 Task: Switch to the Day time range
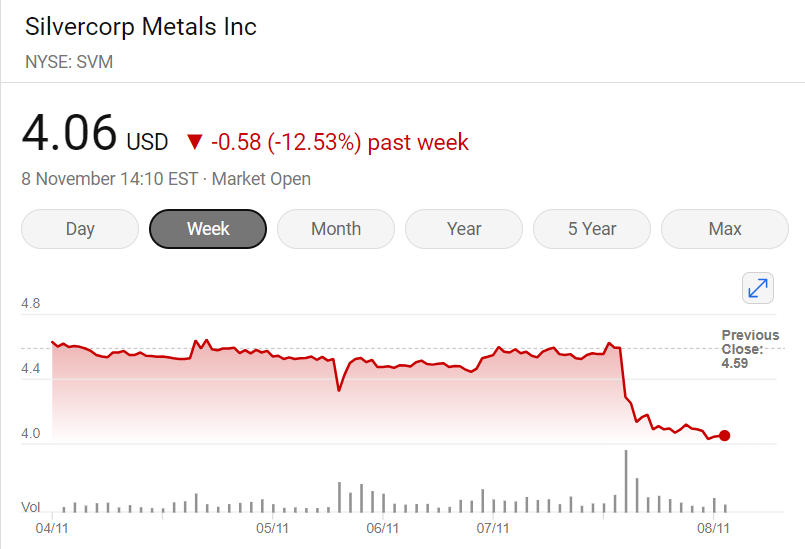[x=80, y=229]
